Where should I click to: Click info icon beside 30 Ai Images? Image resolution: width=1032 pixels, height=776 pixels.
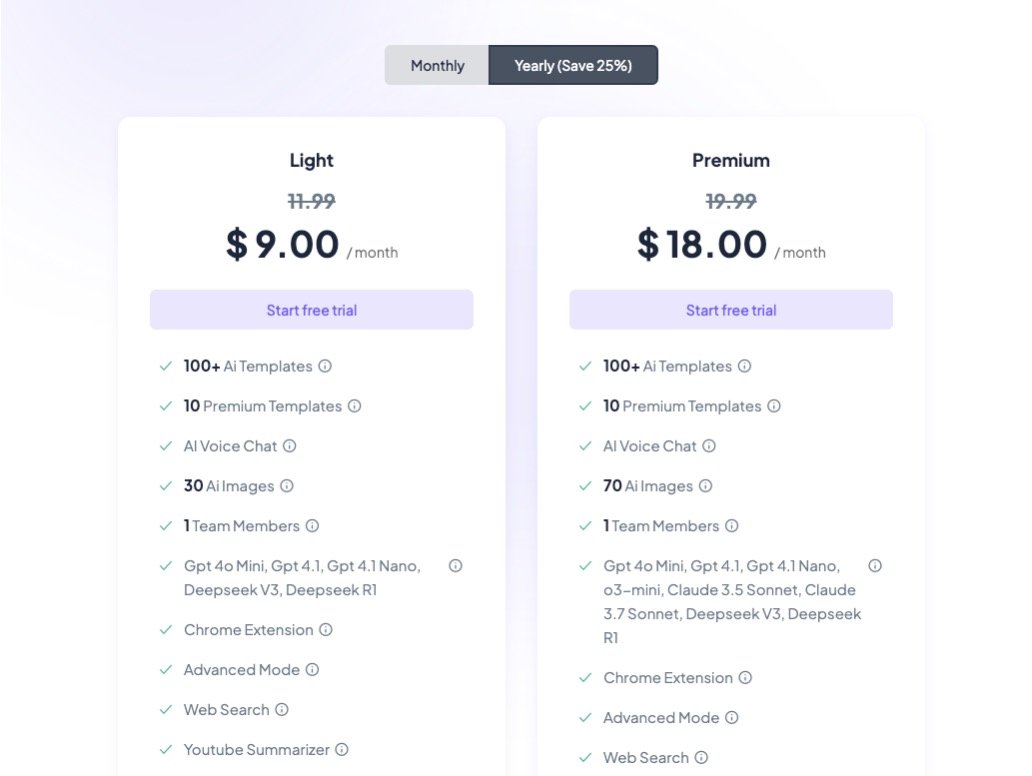287,486
